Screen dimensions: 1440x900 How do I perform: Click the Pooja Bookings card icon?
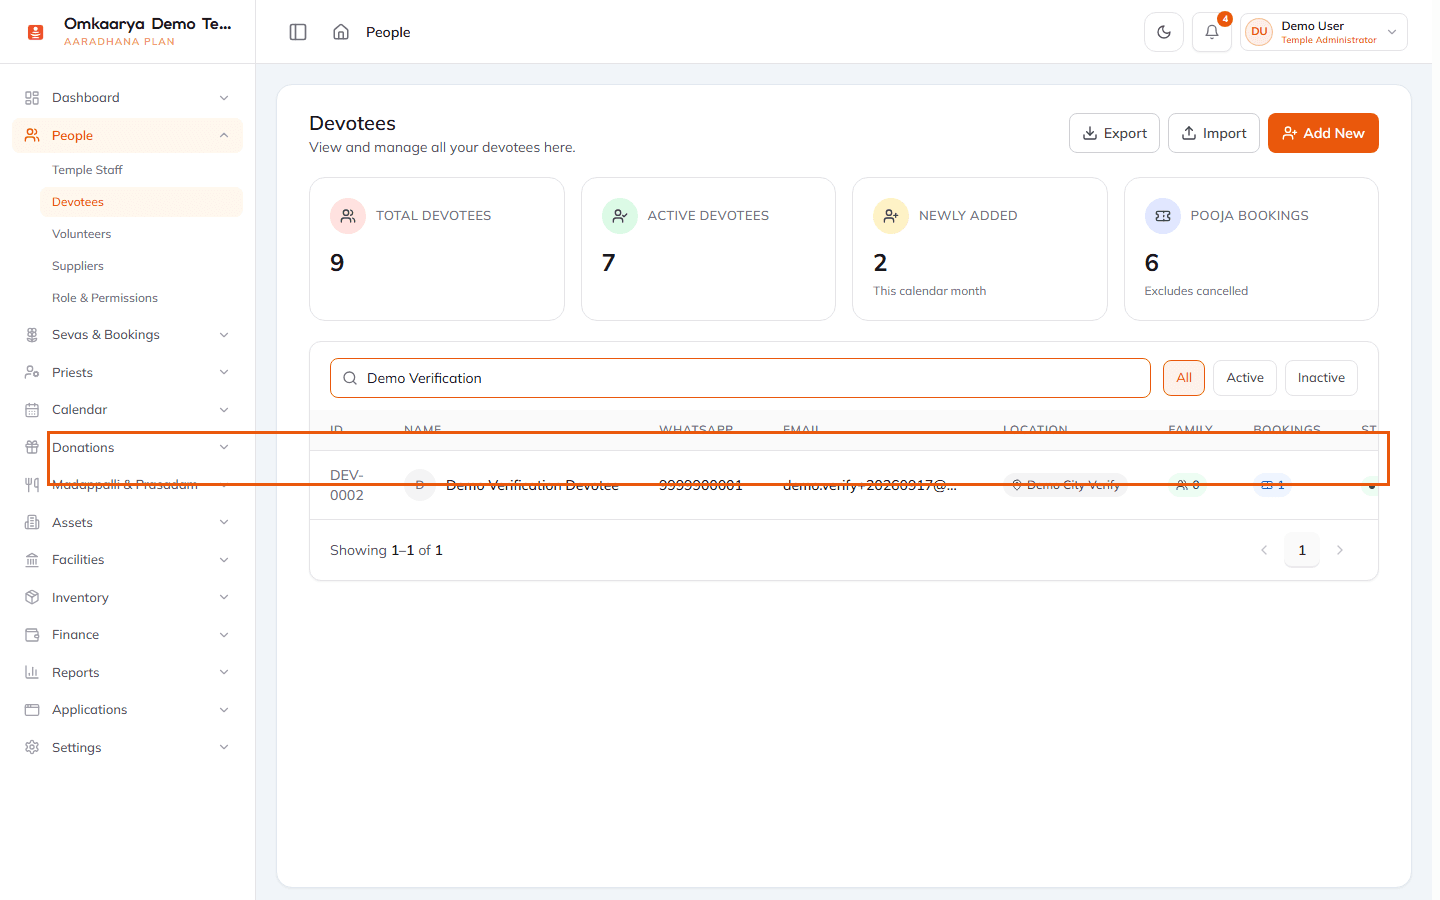point(1163,216)
